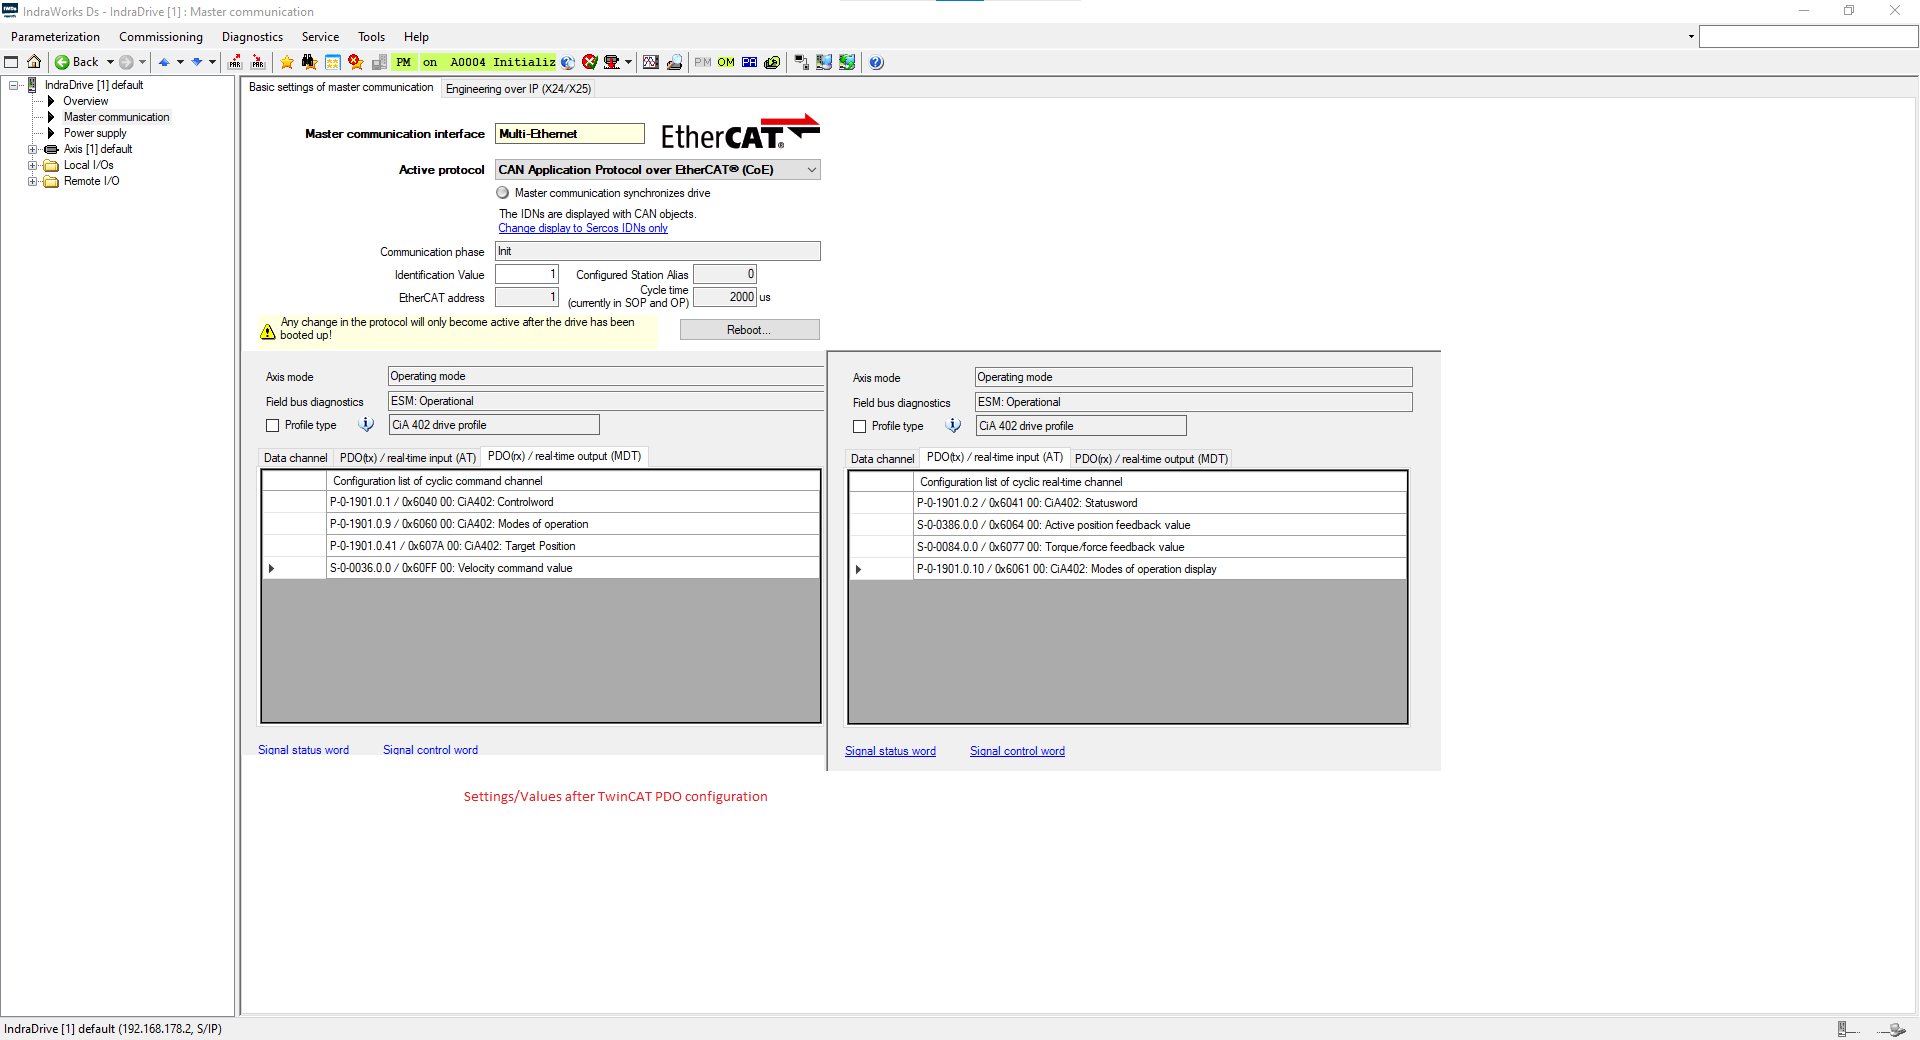The height and width of the screenshot is (1040, 1920).
Task: Select left panel Data channel tab
Action: point(295,458)
